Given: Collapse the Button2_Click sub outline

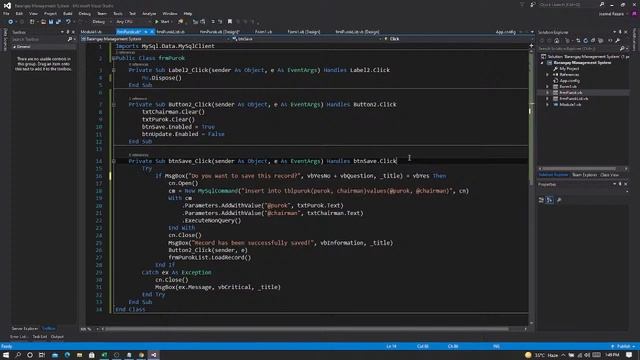Looking at the screenshot, I should point(114,104).
